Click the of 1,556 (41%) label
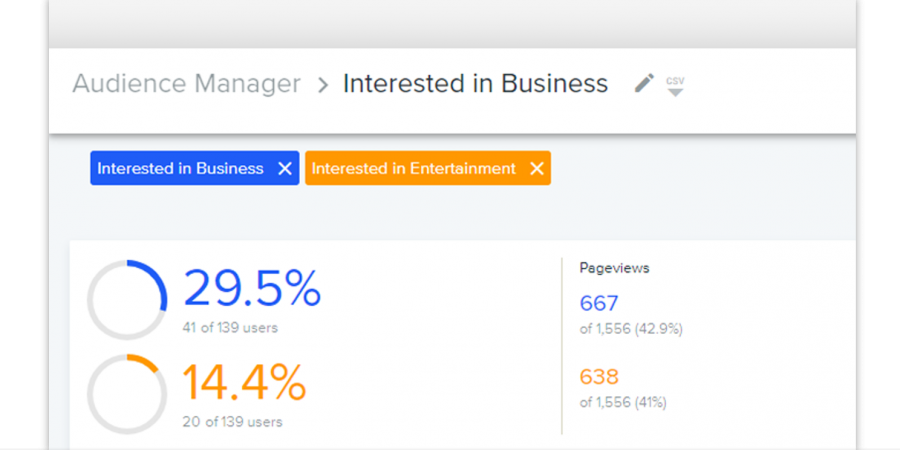The height and width of the screenshot is (450, 900). coord(623,402)
